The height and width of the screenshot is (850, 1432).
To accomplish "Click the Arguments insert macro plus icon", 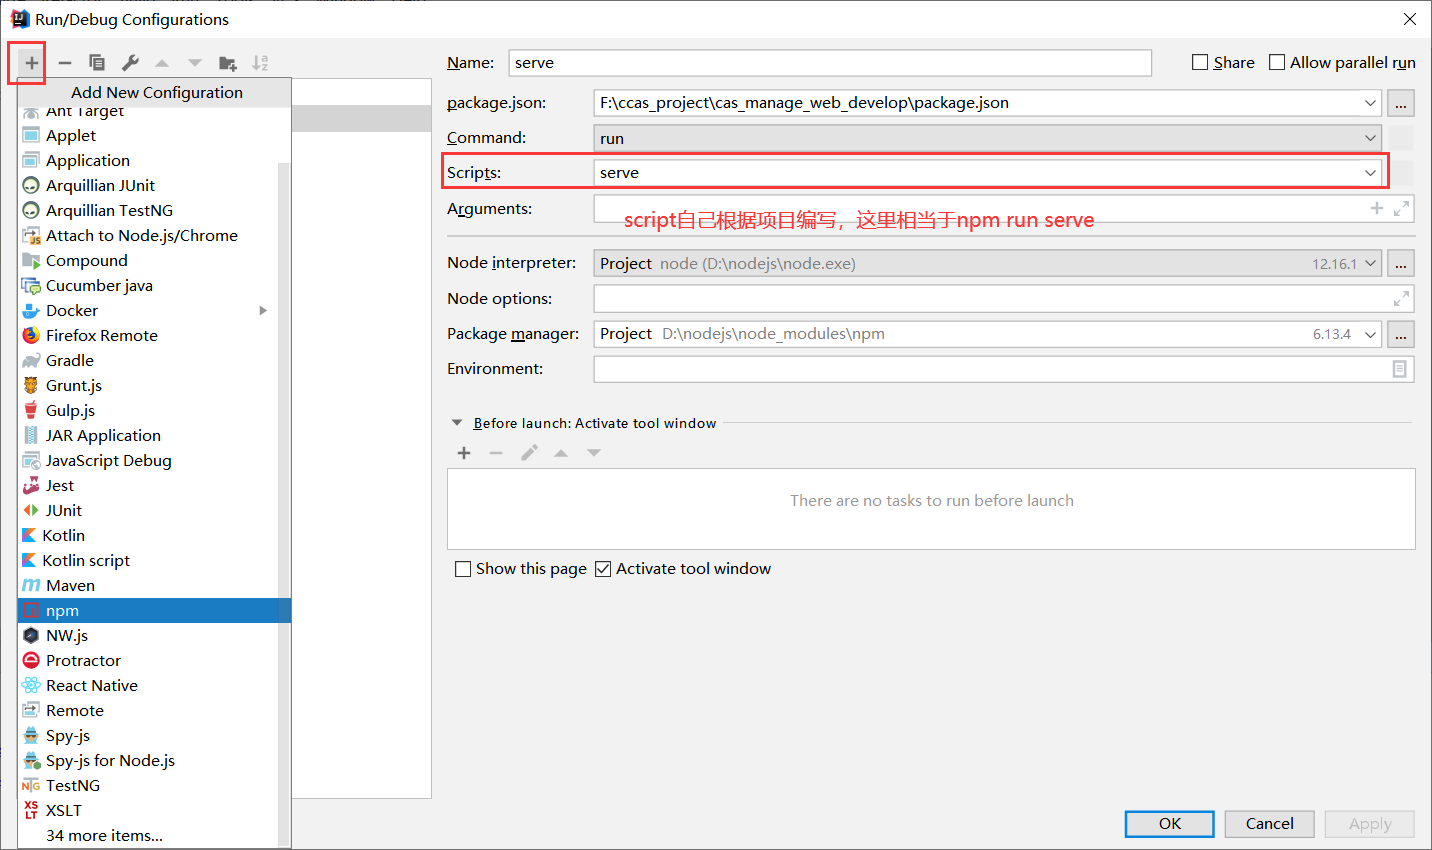I will [1377, 208].
